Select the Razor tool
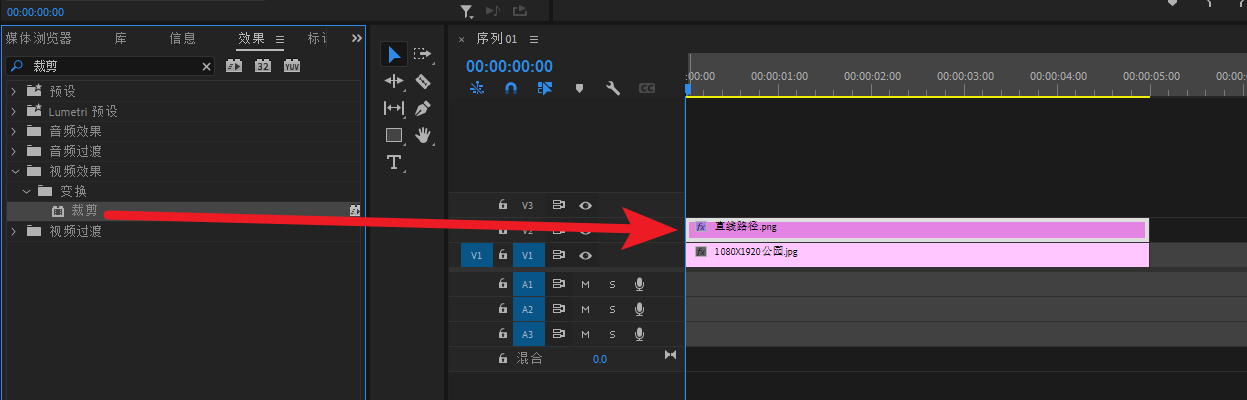 422,81
